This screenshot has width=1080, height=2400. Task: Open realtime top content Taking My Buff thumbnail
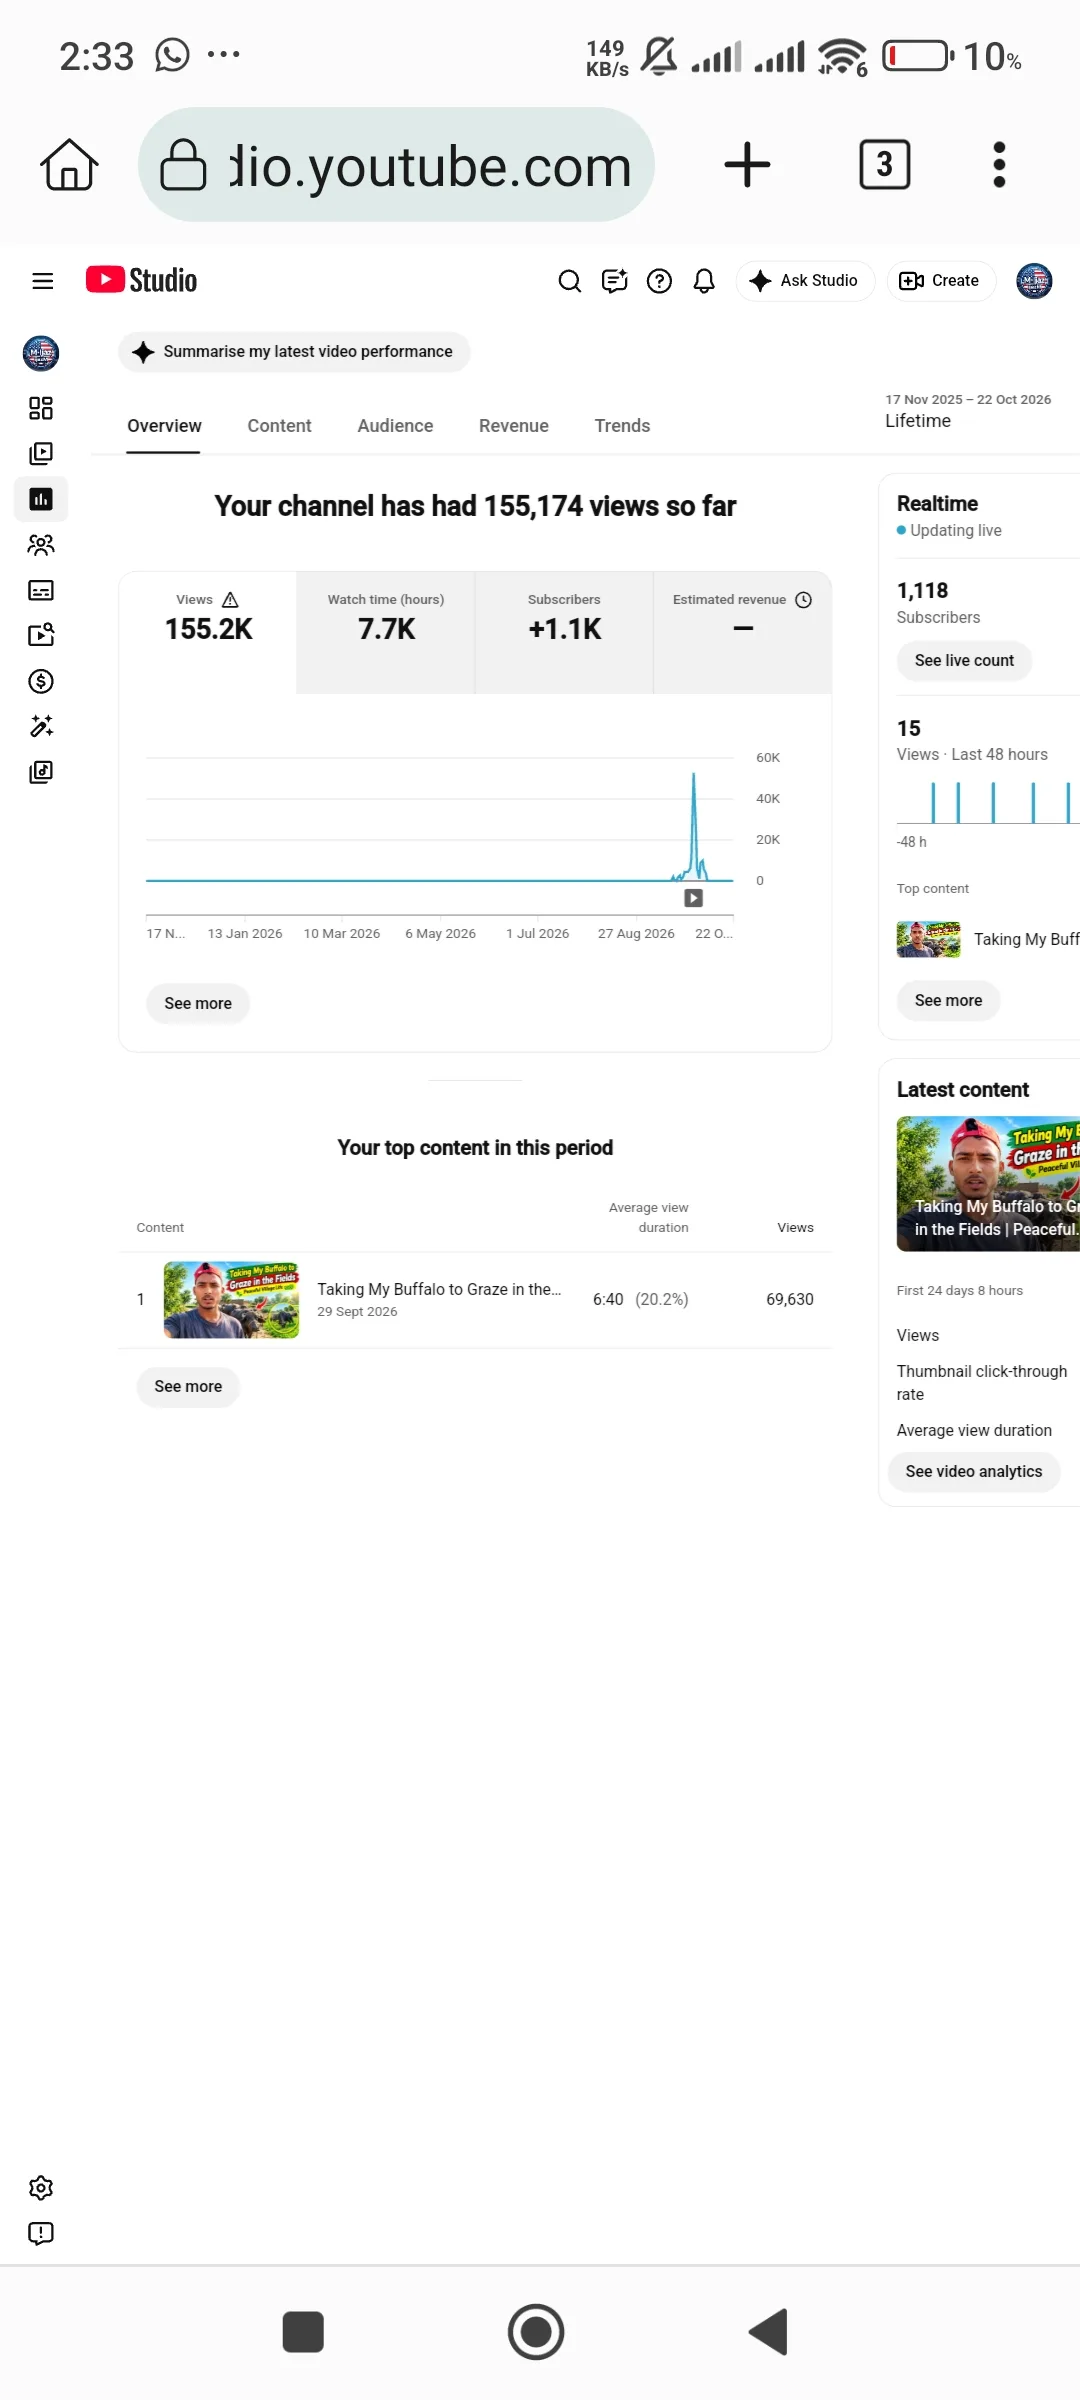click(x=928, y=940)
